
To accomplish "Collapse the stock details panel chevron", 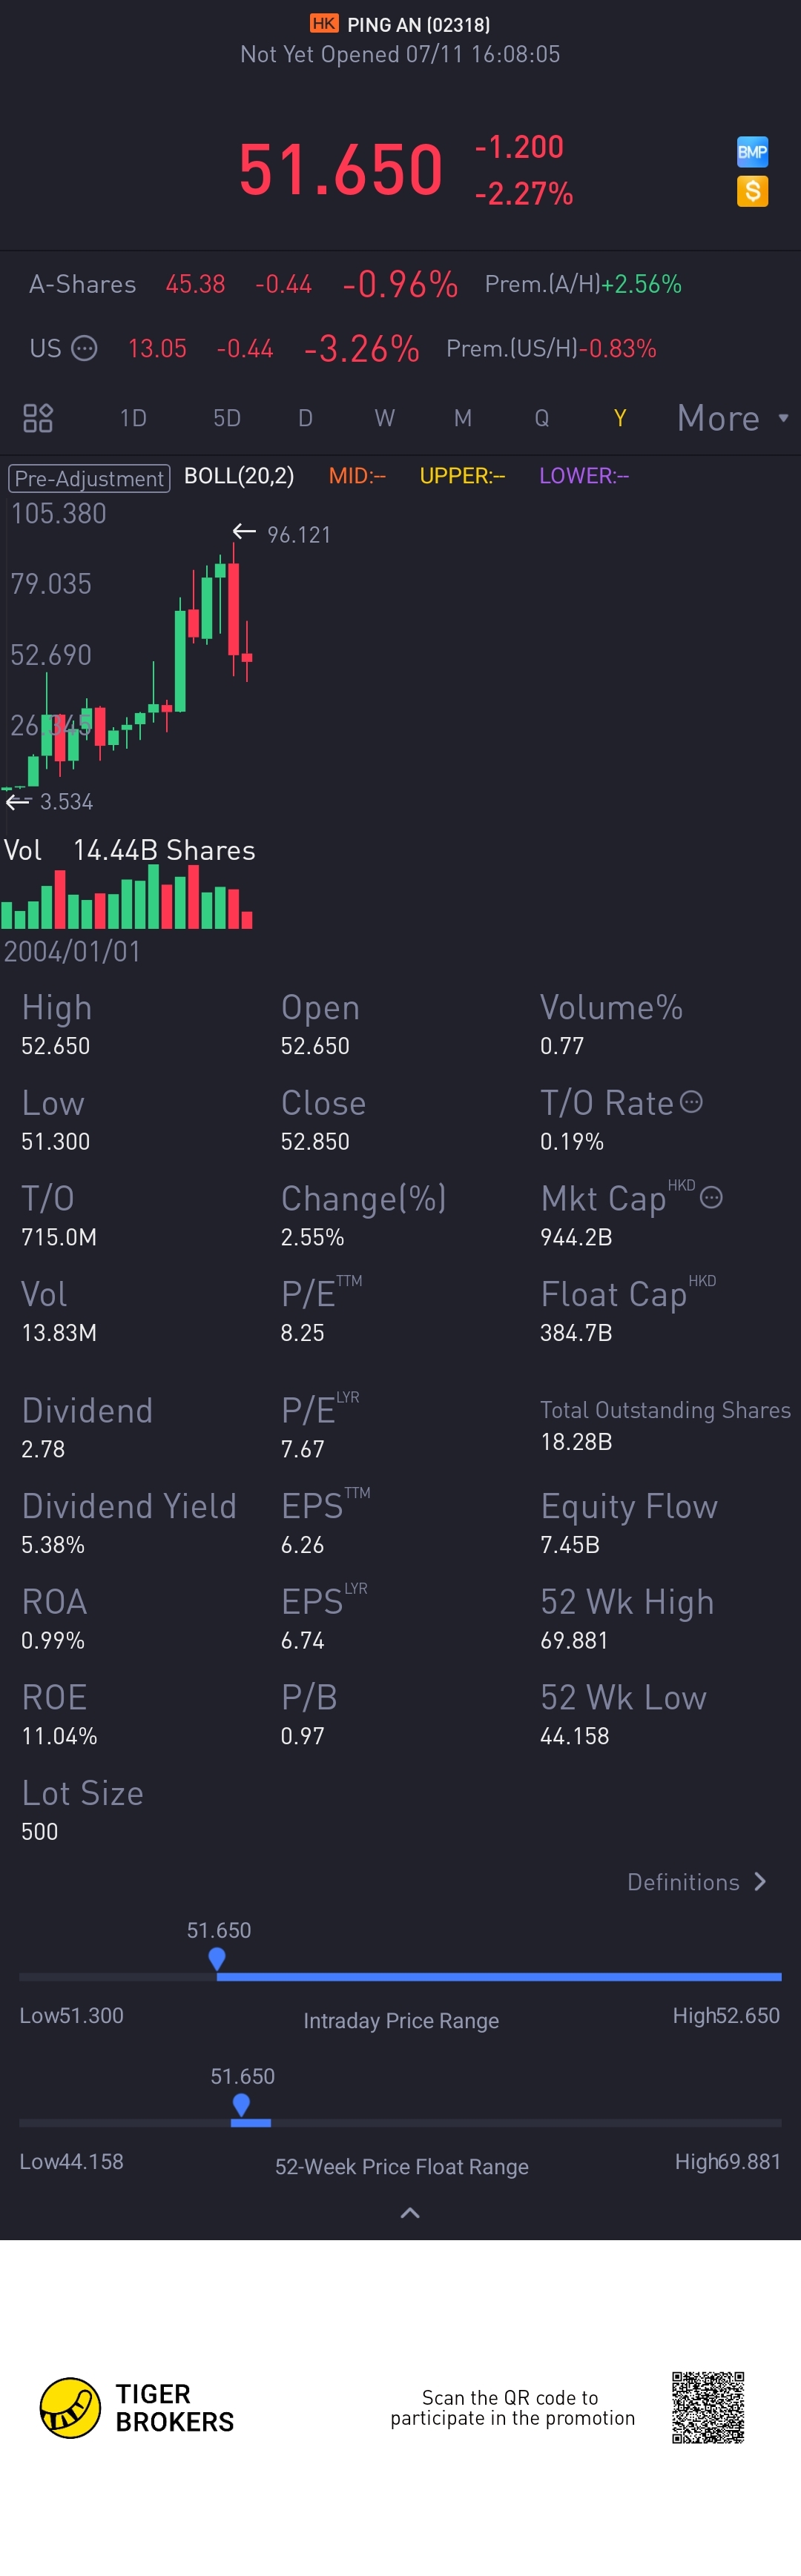I will [409, 2213].
